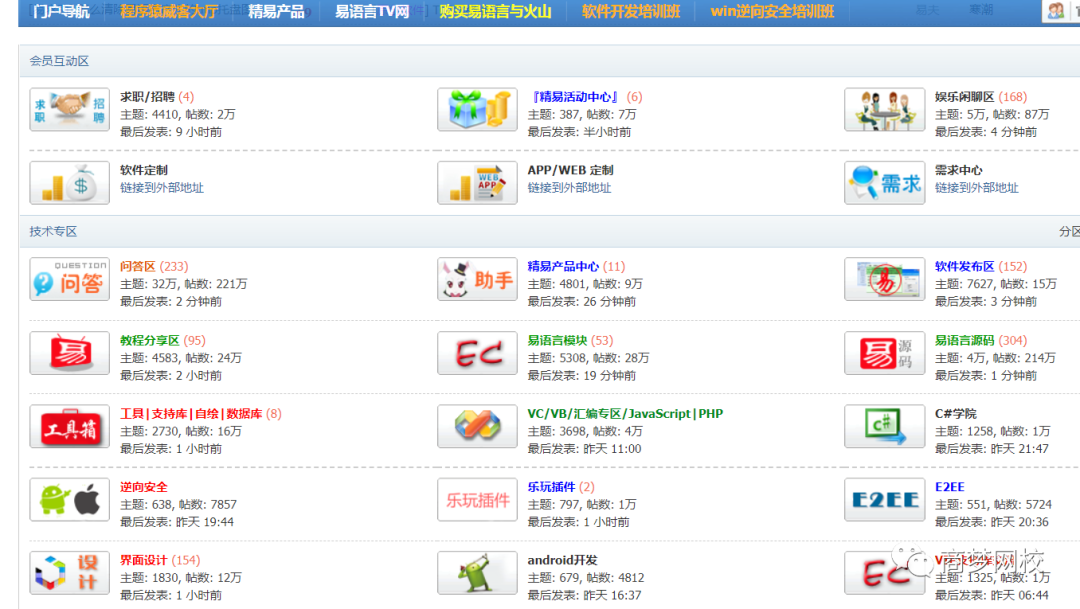Collapse the 技术专区 section via 分区 control
The width and height of the screenshot is (1080, 609).
(1068, 231)
